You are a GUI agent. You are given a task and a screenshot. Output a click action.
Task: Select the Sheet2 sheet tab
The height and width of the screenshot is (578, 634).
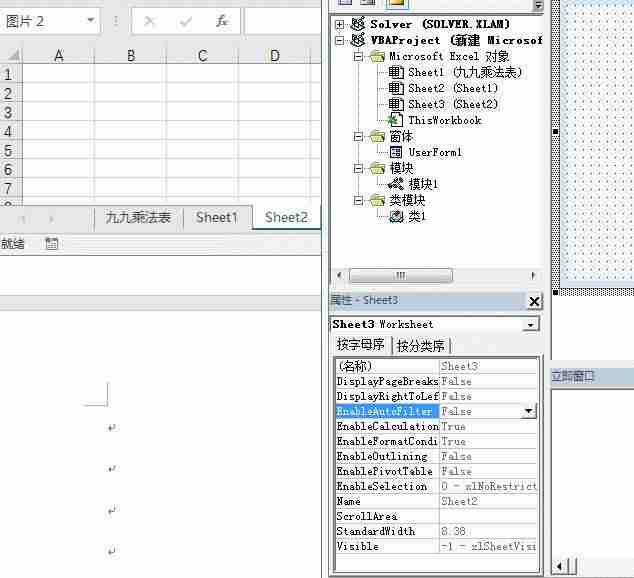pyautogui.click(x=286, y=217)
